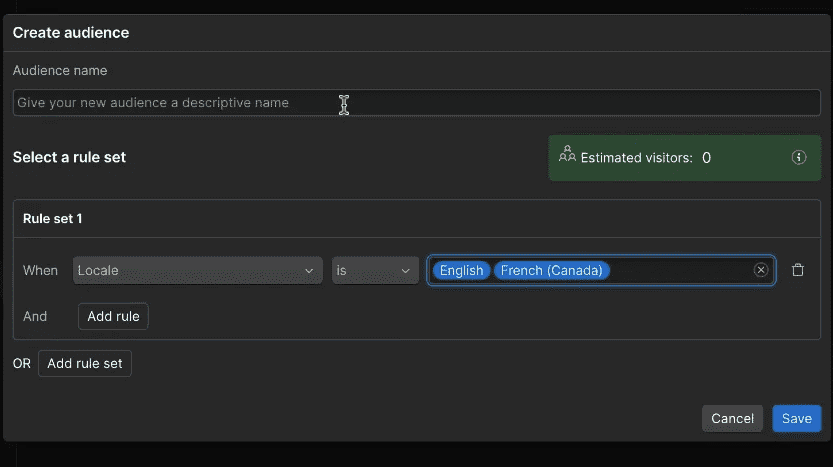Click the Estimated visitors count panel
Viewport: 833px width, 467px height.
click(x=684, y=158)
